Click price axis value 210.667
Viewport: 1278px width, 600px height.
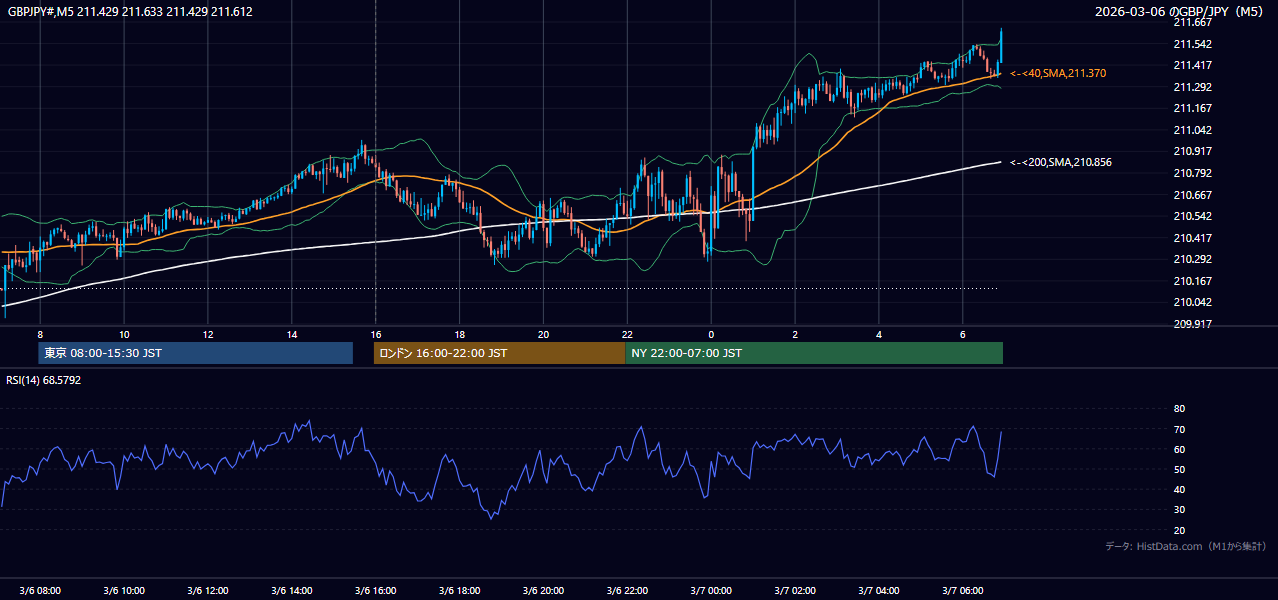point(1192,195)
